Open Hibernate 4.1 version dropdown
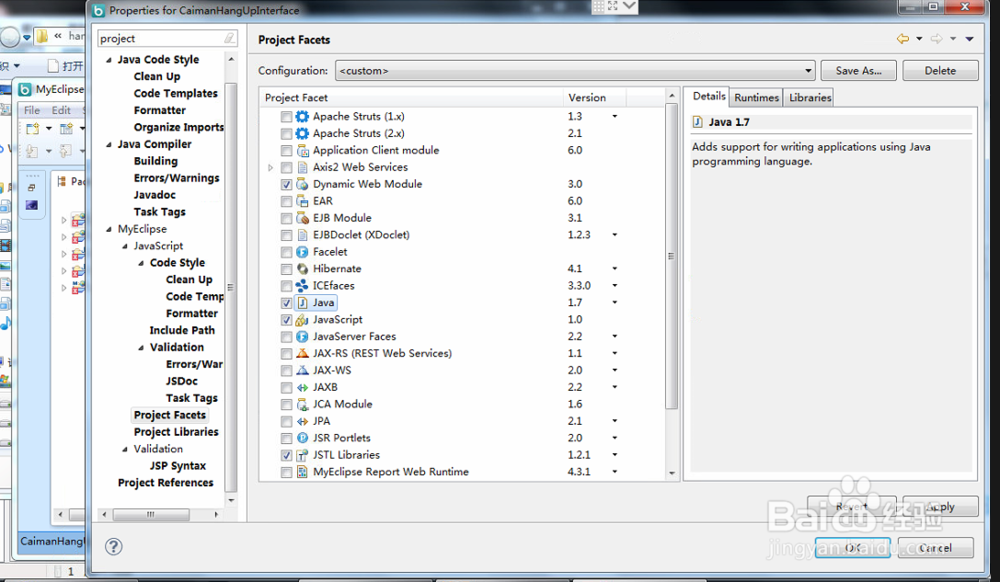Image resolution: width=1000 pixels, height=582 pixels. point(615,268)
